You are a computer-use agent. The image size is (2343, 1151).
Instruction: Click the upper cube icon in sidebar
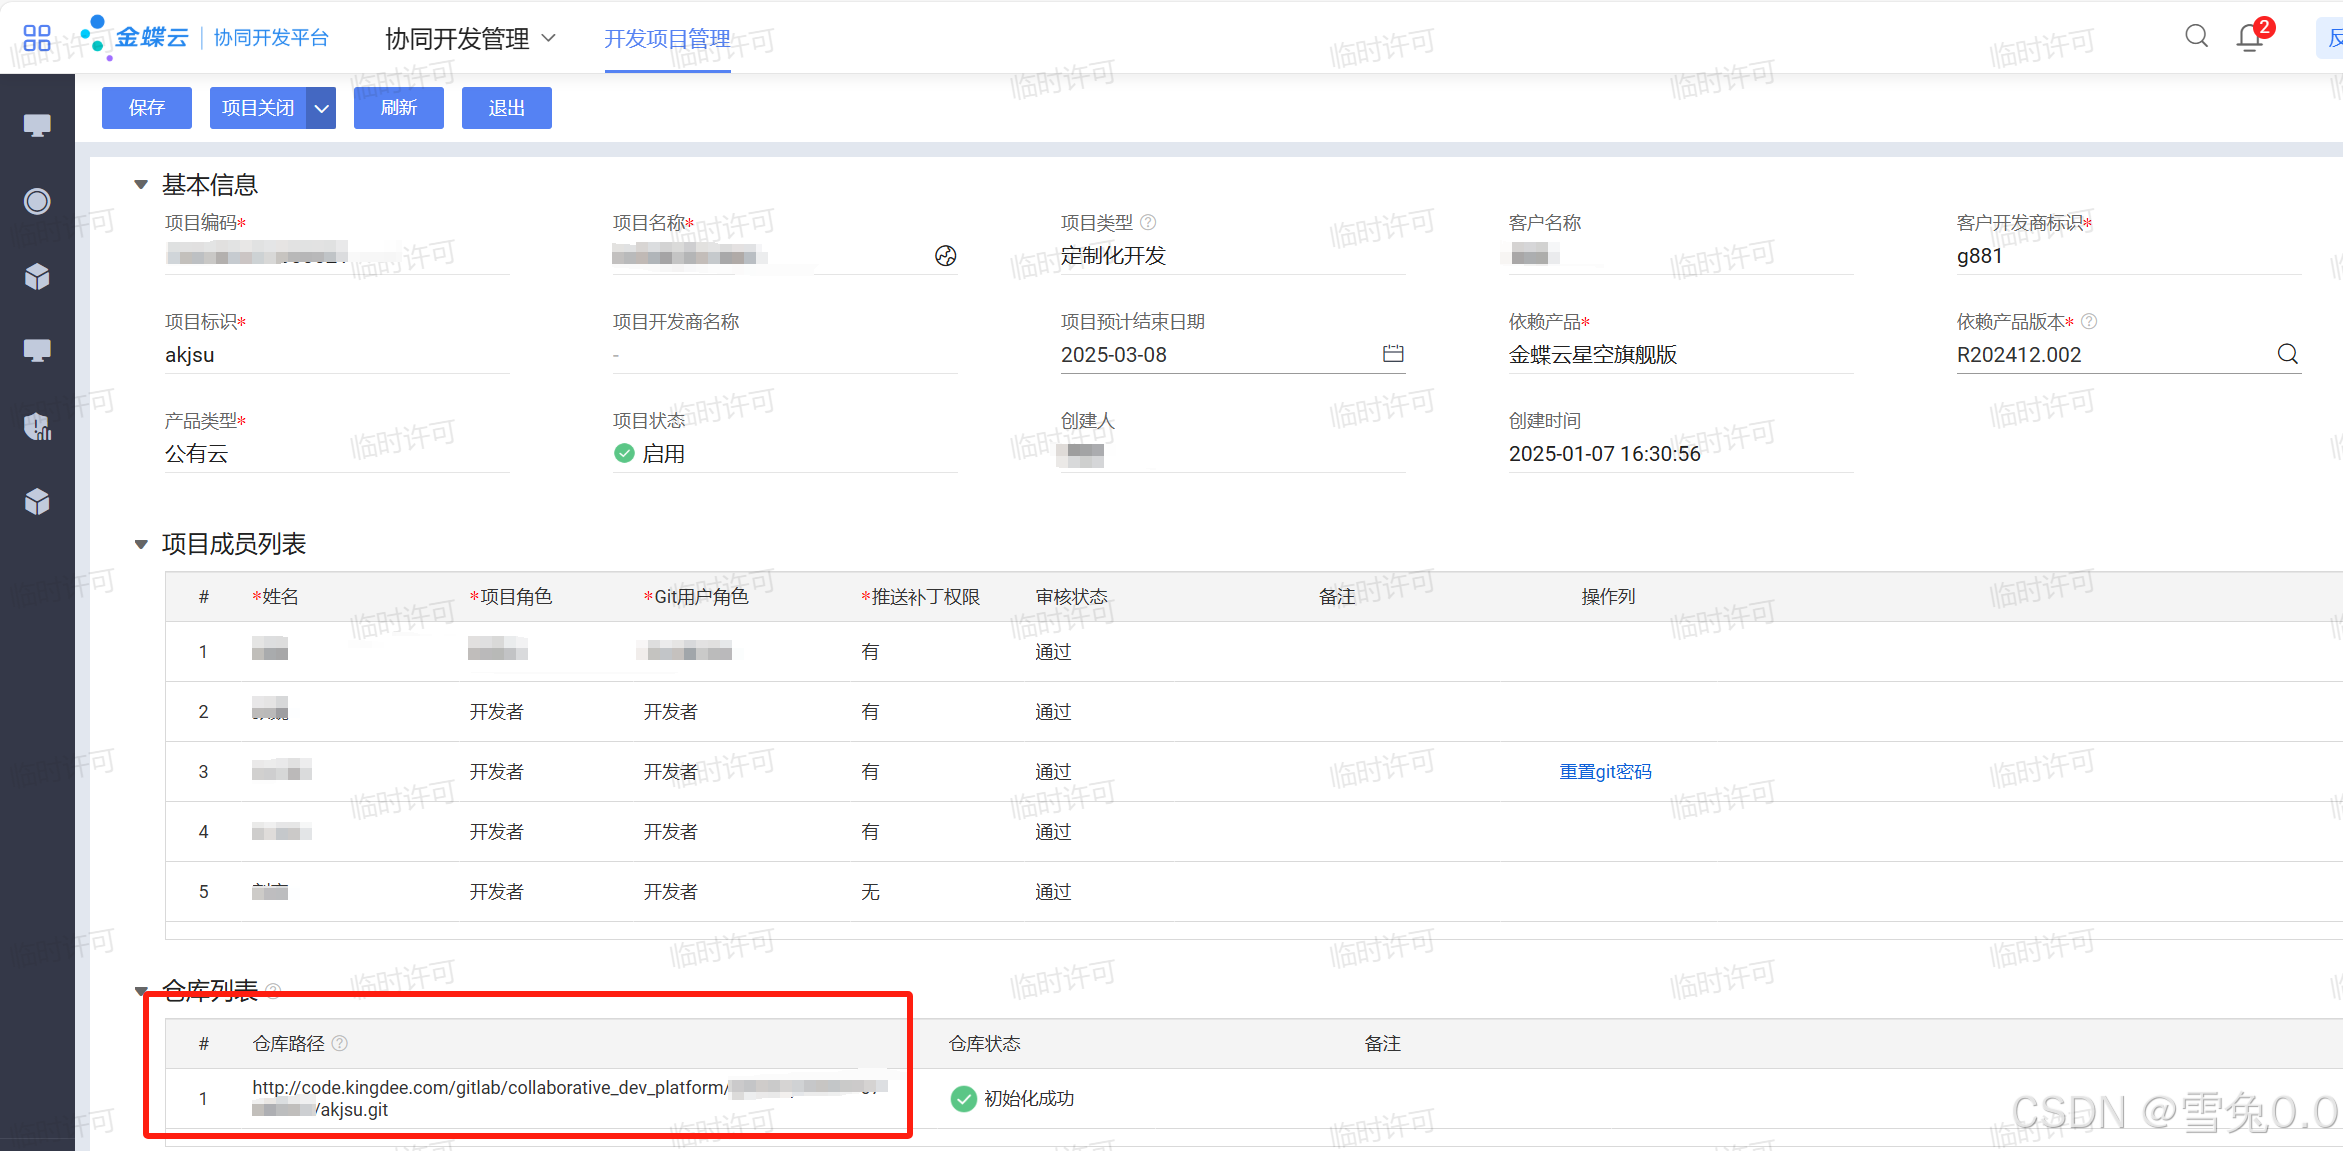pos(37,276)
